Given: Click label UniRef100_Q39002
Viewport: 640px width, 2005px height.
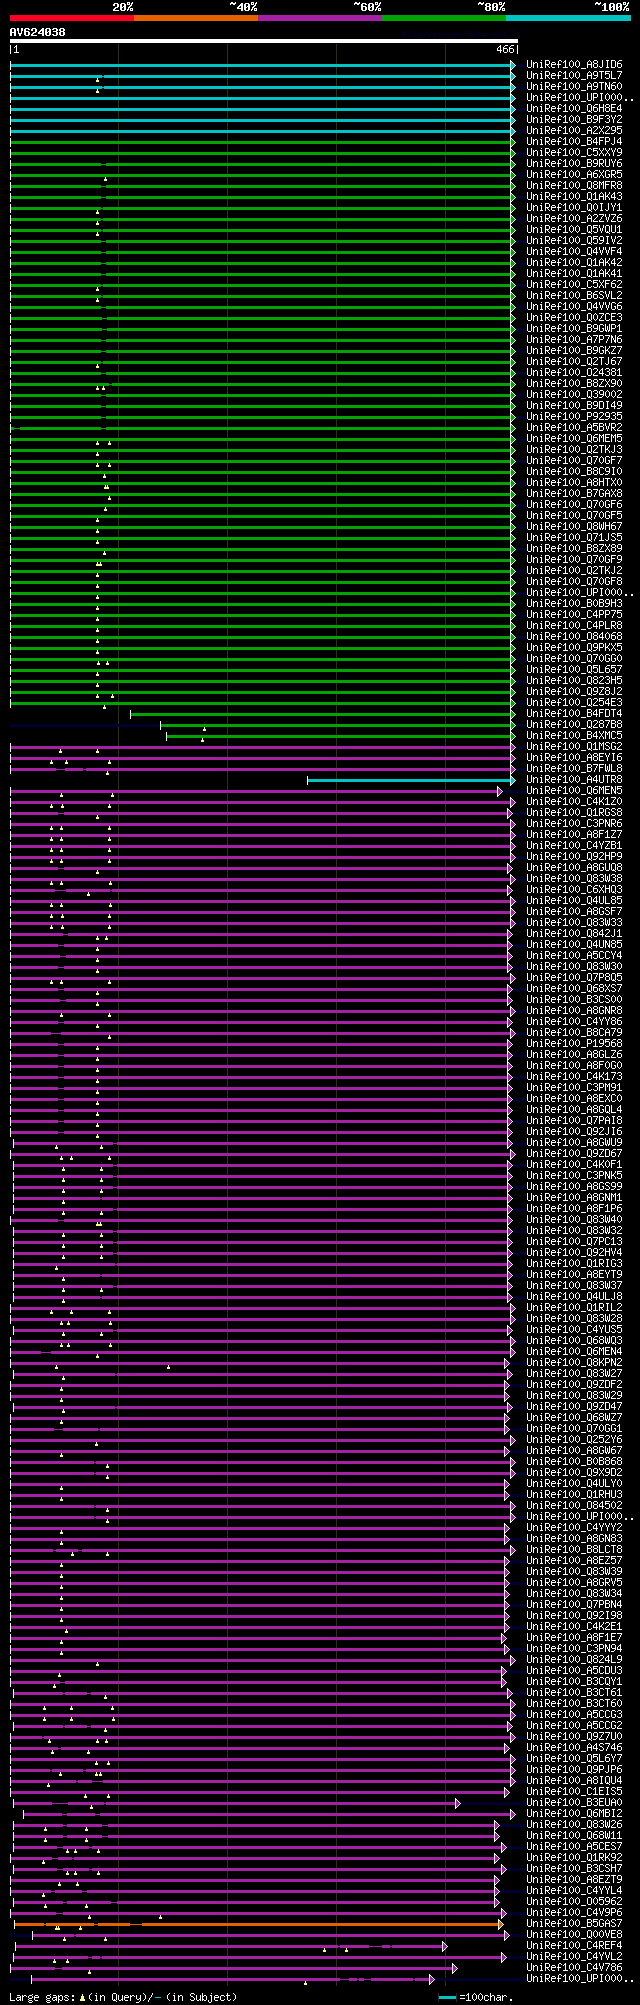Looking at the screenshot, I should click(574, 394).
